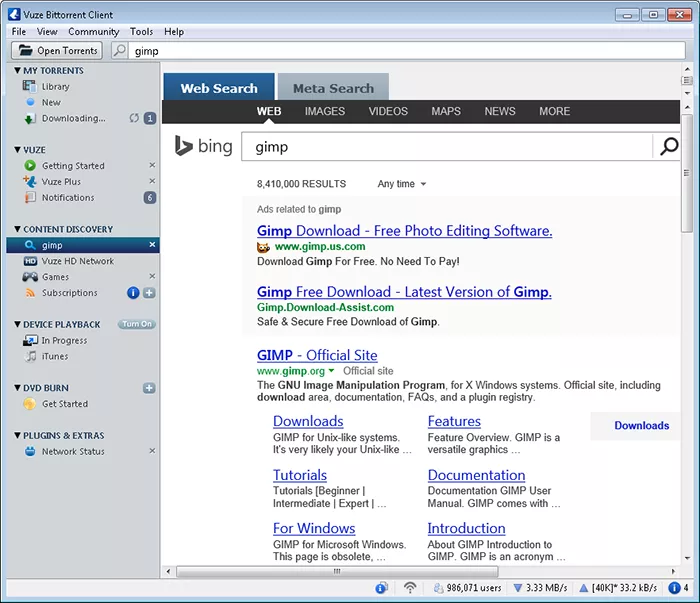Open the Tools menu
Image resolution: width=700 pixels, height=603 pixels.
[x=142, y=32]
